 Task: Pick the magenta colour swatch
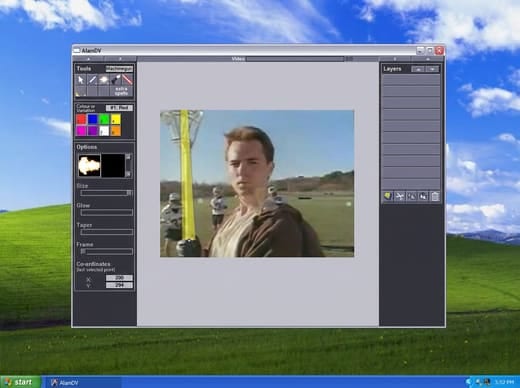coord(81,131)
